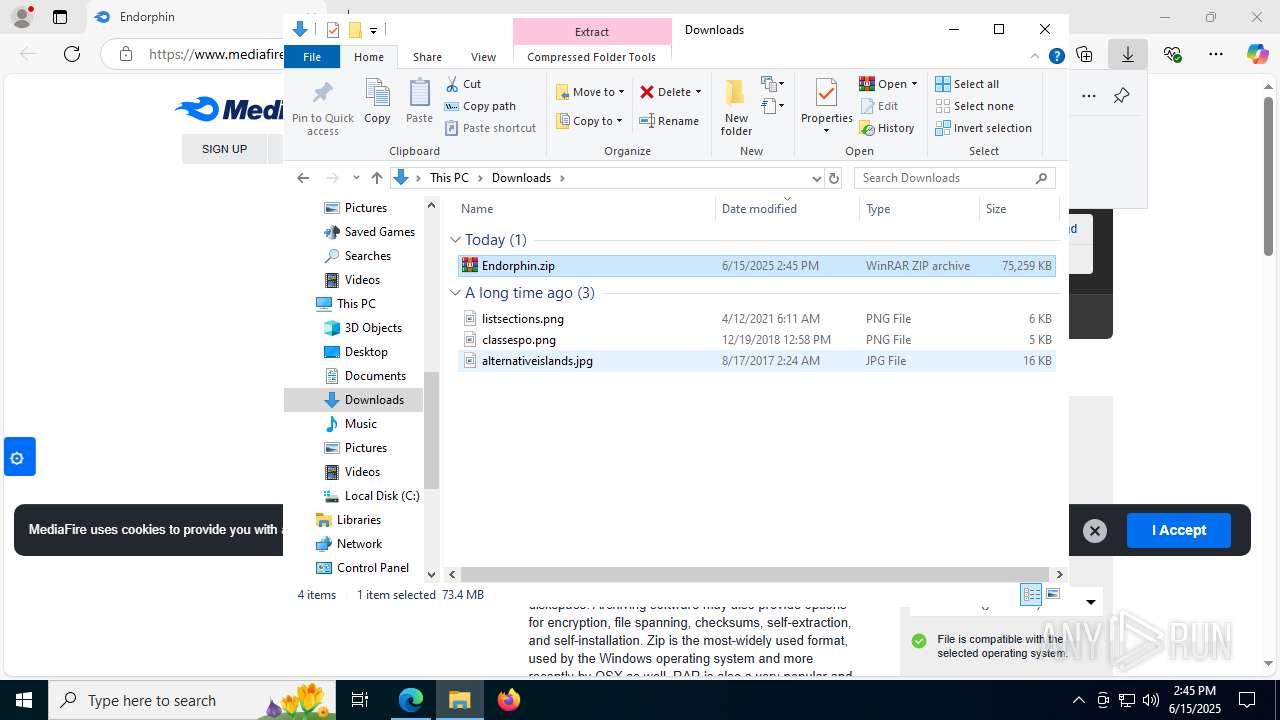Click Invert selection
The height and width of the screenshot is (720, 1280).
tap(983, 128)
